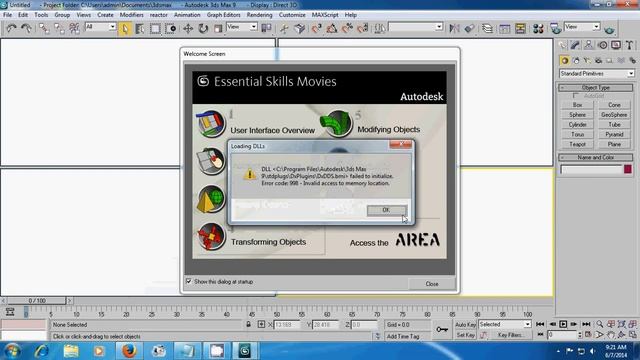Open Firefox from the Windows taskbar

pos(129,351)
